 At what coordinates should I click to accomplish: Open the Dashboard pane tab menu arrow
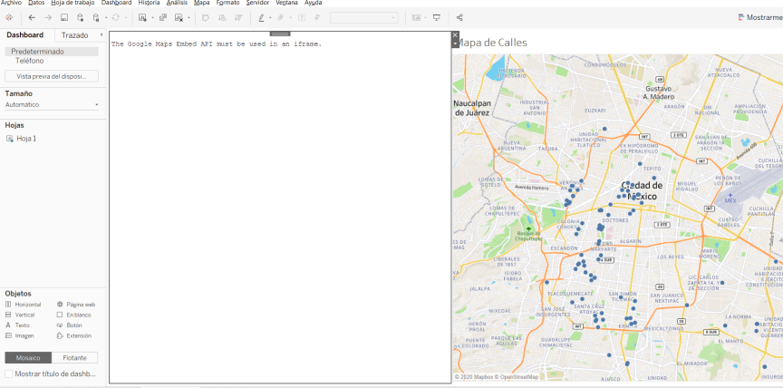(x=101, y=35)
